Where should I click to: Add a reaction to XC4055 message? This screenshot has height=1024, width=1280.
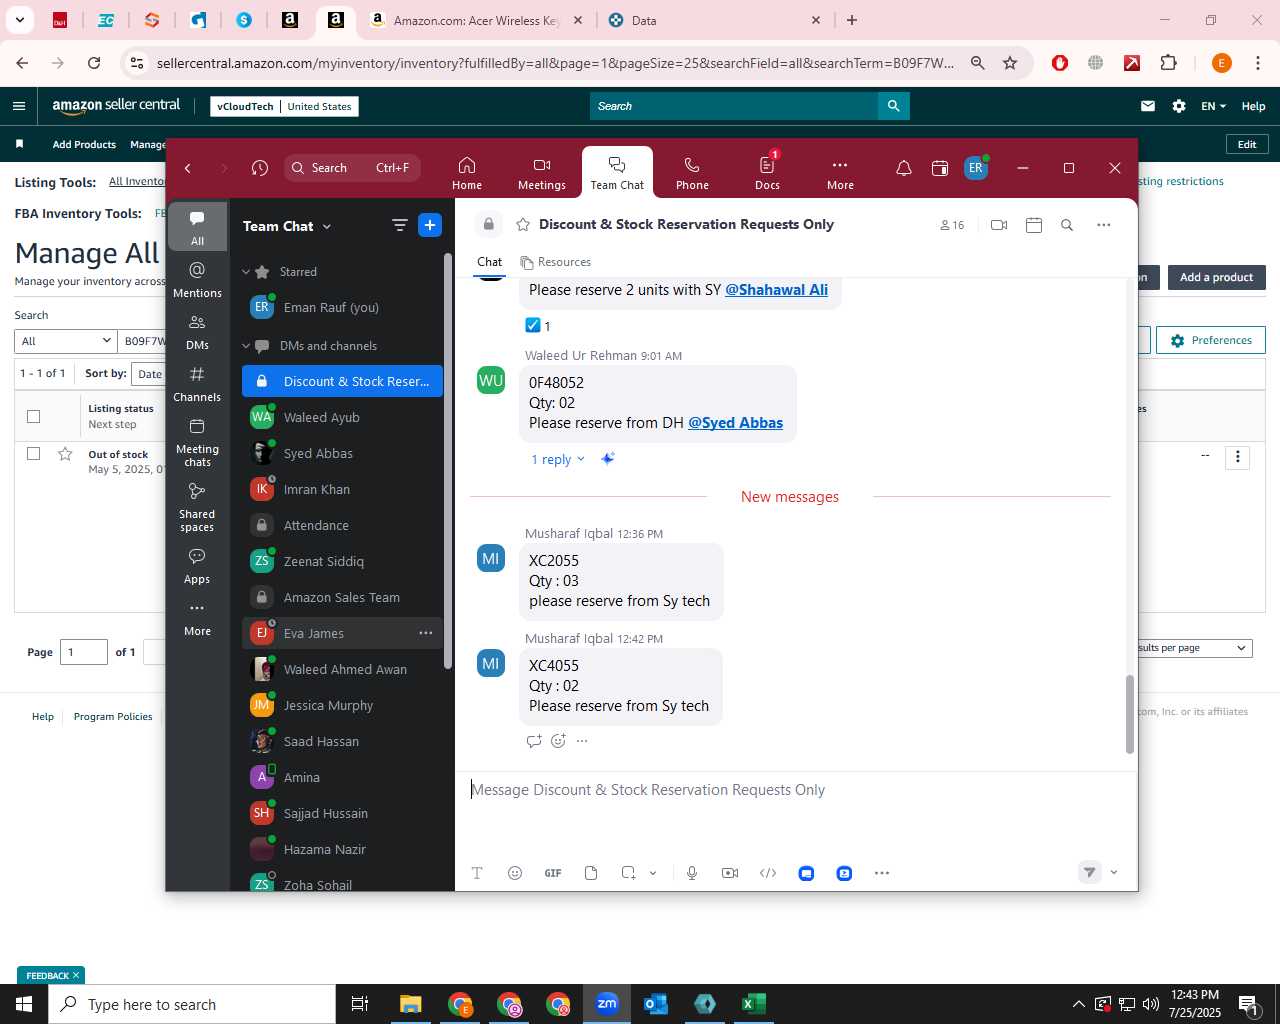pos(558,741)
